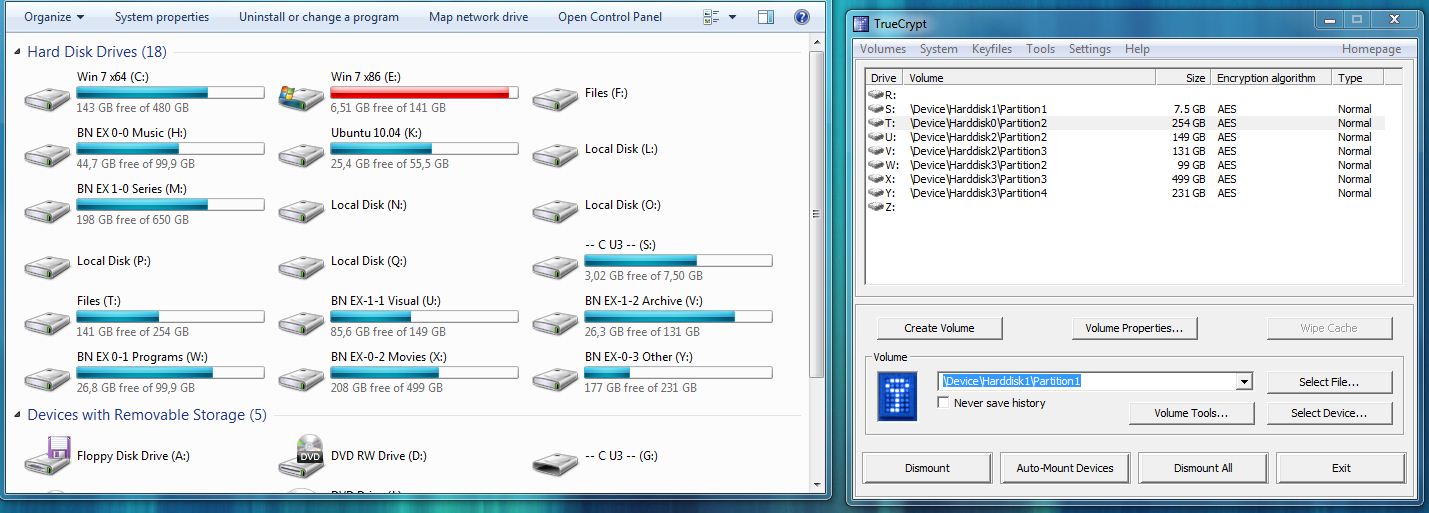Open the Organize dropdown menu
Screen dimensions: 1429x513
[x=54, y=17]
